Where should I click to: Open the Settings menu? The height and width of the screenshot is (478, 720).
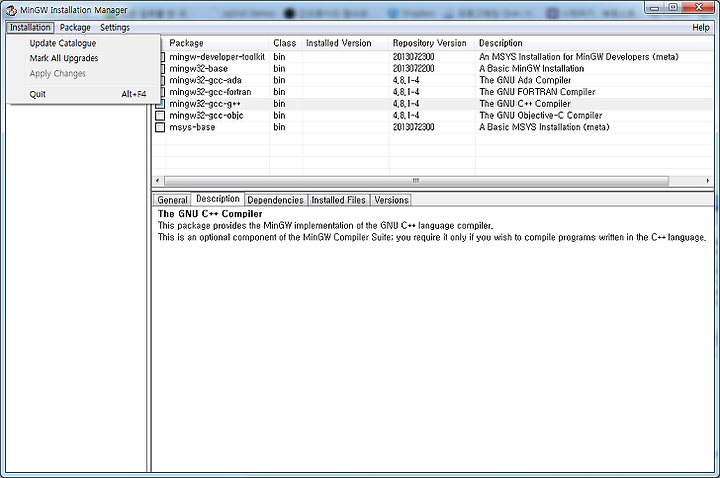pyautogui.click(x=115, y=28)
